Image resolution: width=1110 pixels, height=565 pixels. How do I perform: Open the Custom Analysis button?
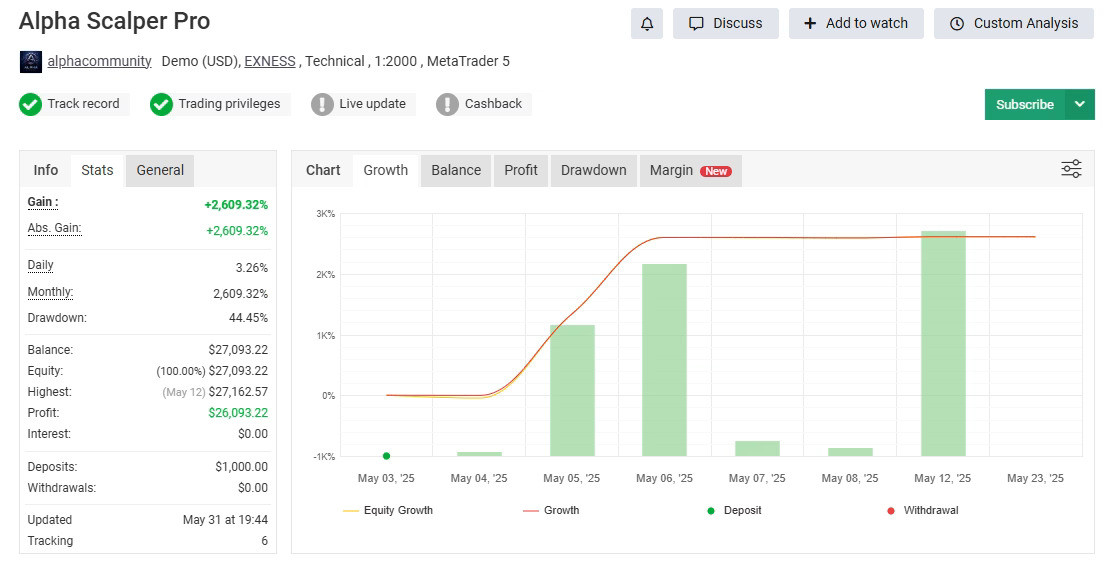point(1014,24)
